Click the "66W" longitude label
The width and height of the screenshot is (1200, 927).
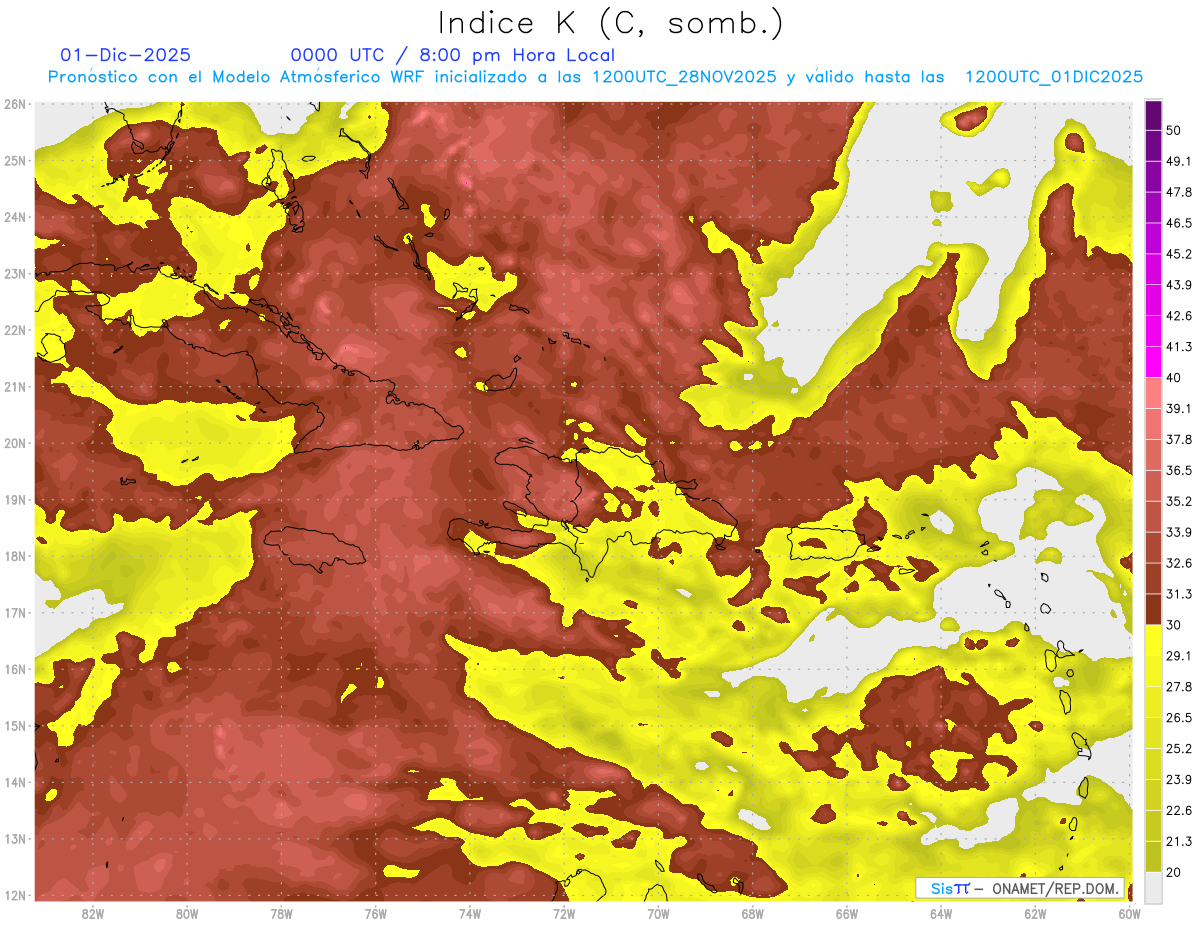[x=846, y=913]
